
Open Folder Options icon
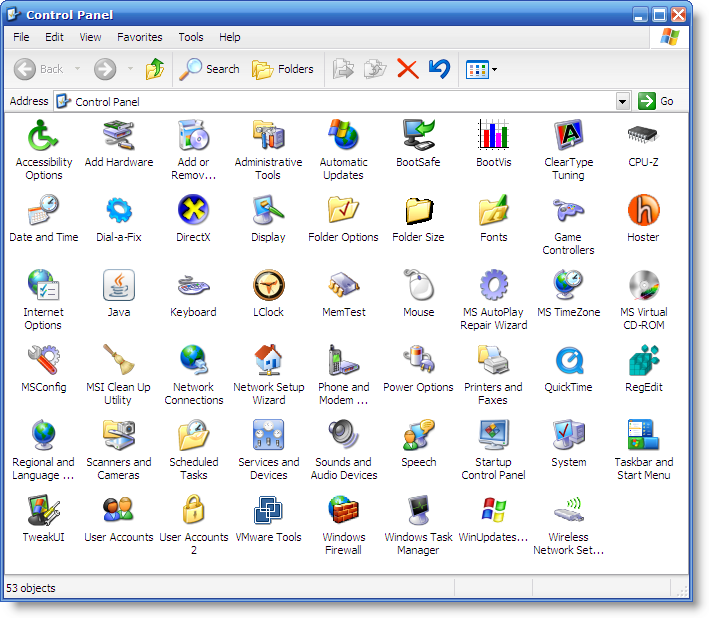click(343, 210)
